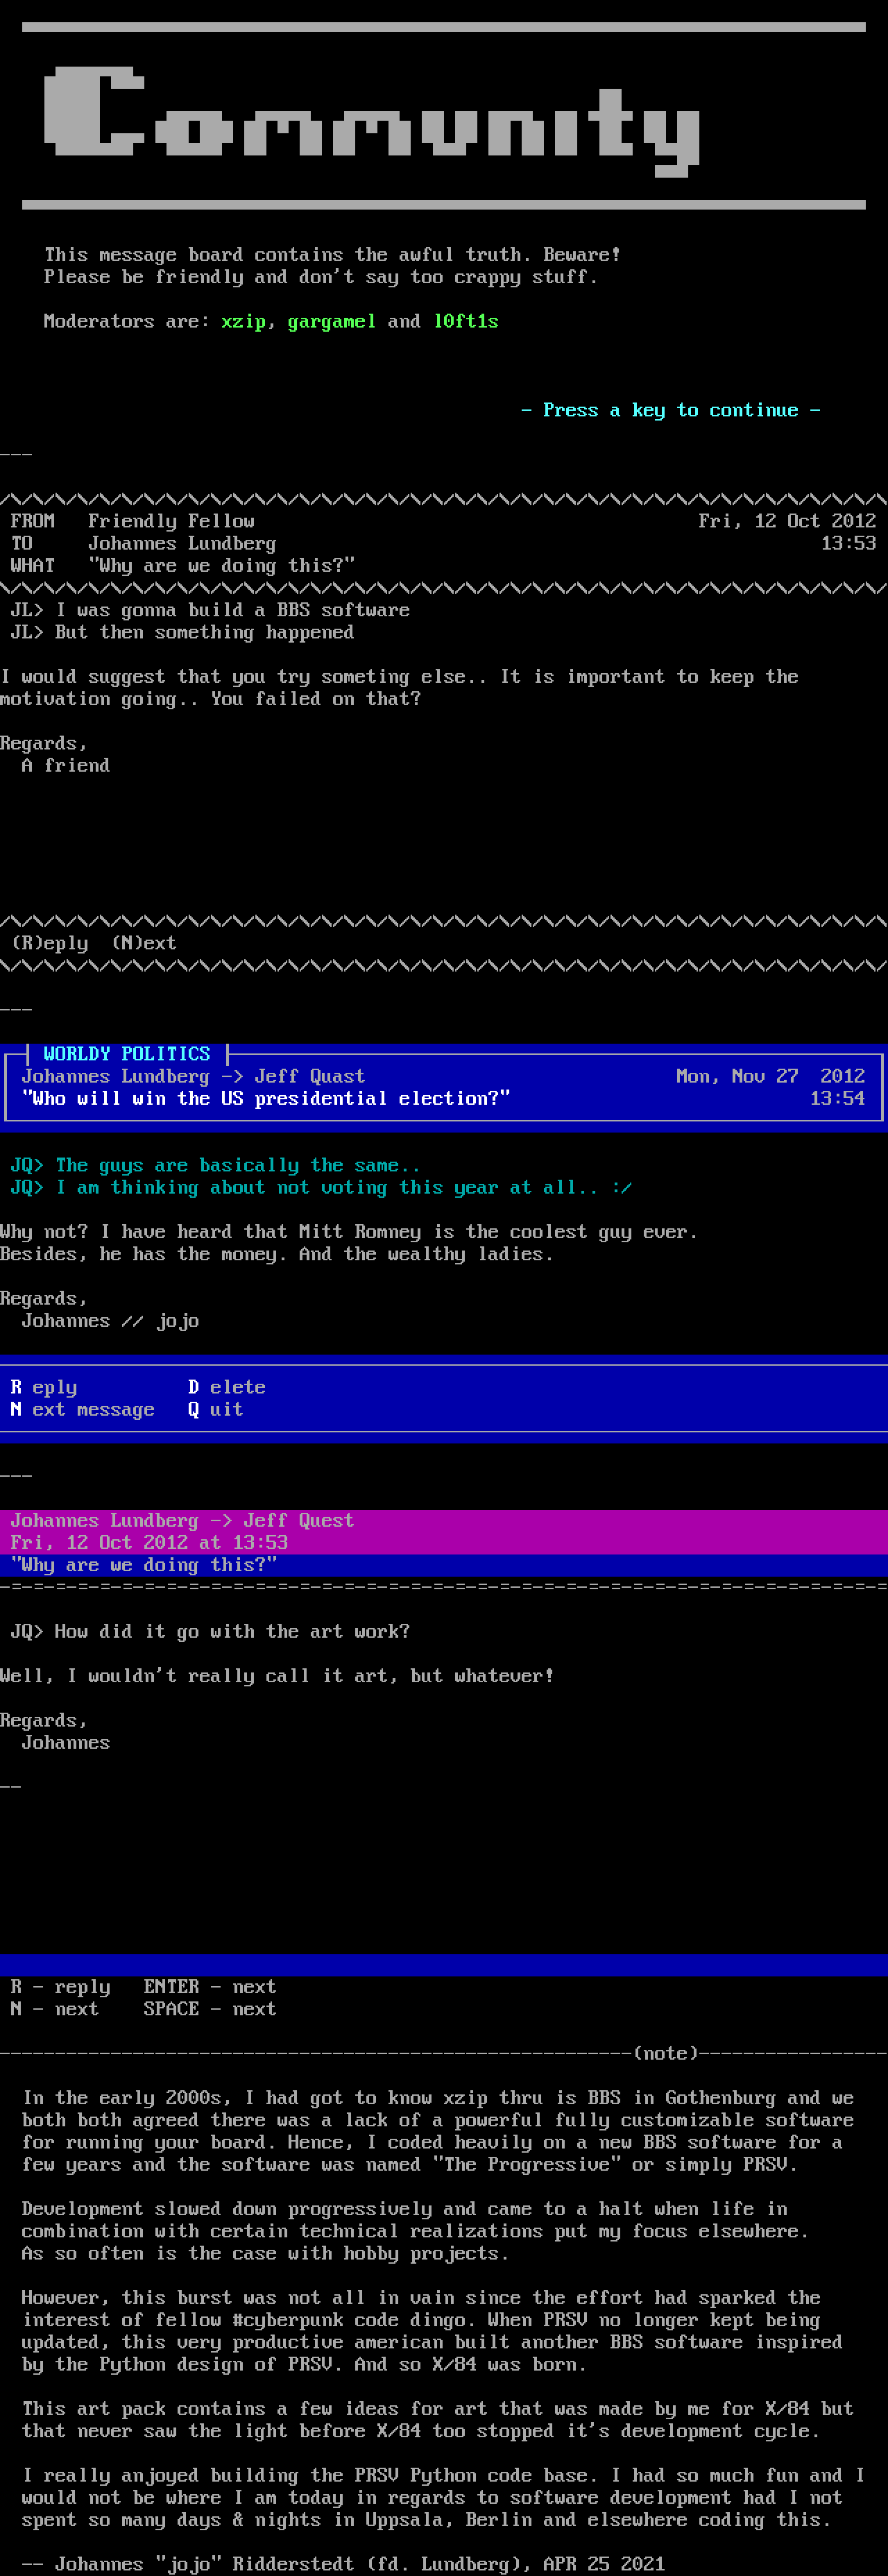Screen dimensions: 888x2576
Task: Select Delete in the blue command bar
Action: click(x=227, y=1387)
